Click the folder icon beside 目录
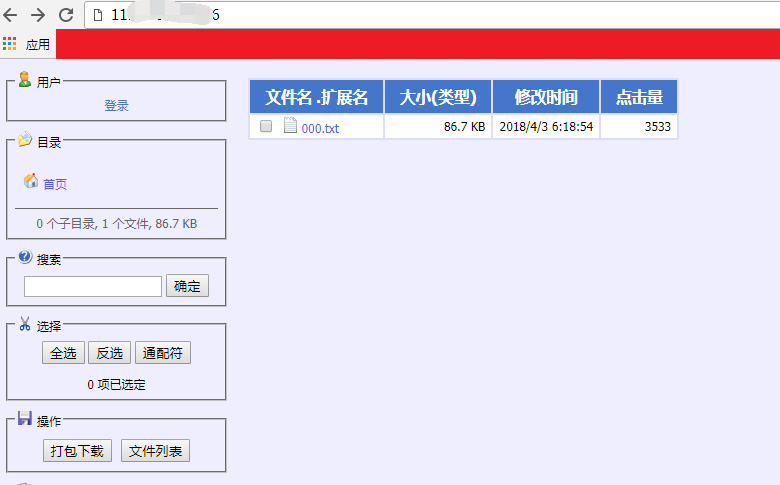The height and width of the screenshot is (485, 780). (x=25, y=139)
